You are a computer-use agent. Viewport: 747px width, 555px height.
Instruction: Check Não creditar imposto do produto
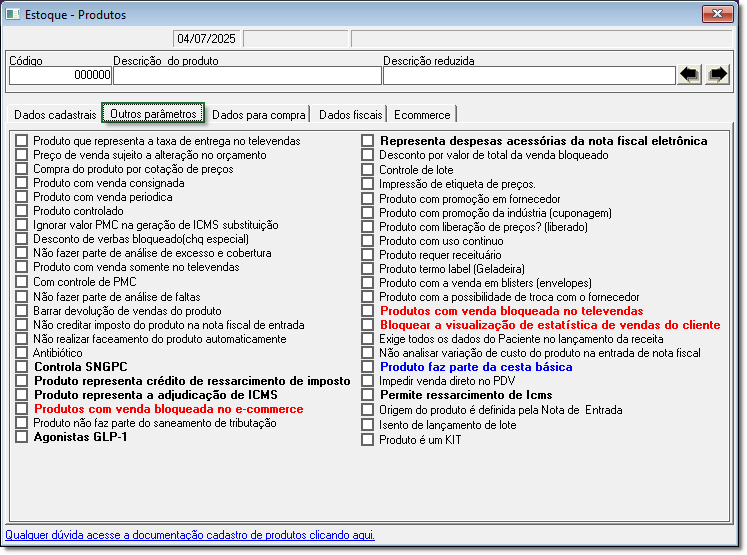click(x=21, y=325)
